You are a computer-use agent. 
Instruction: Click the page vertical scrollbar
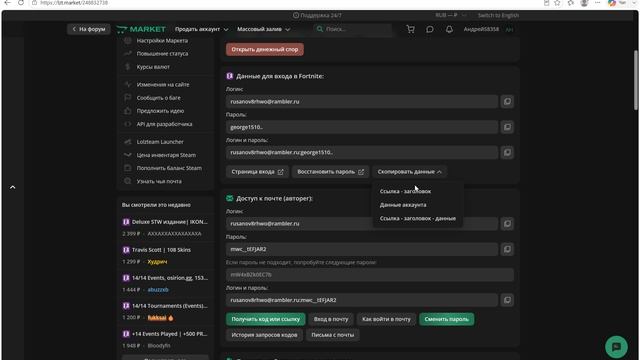636,80
